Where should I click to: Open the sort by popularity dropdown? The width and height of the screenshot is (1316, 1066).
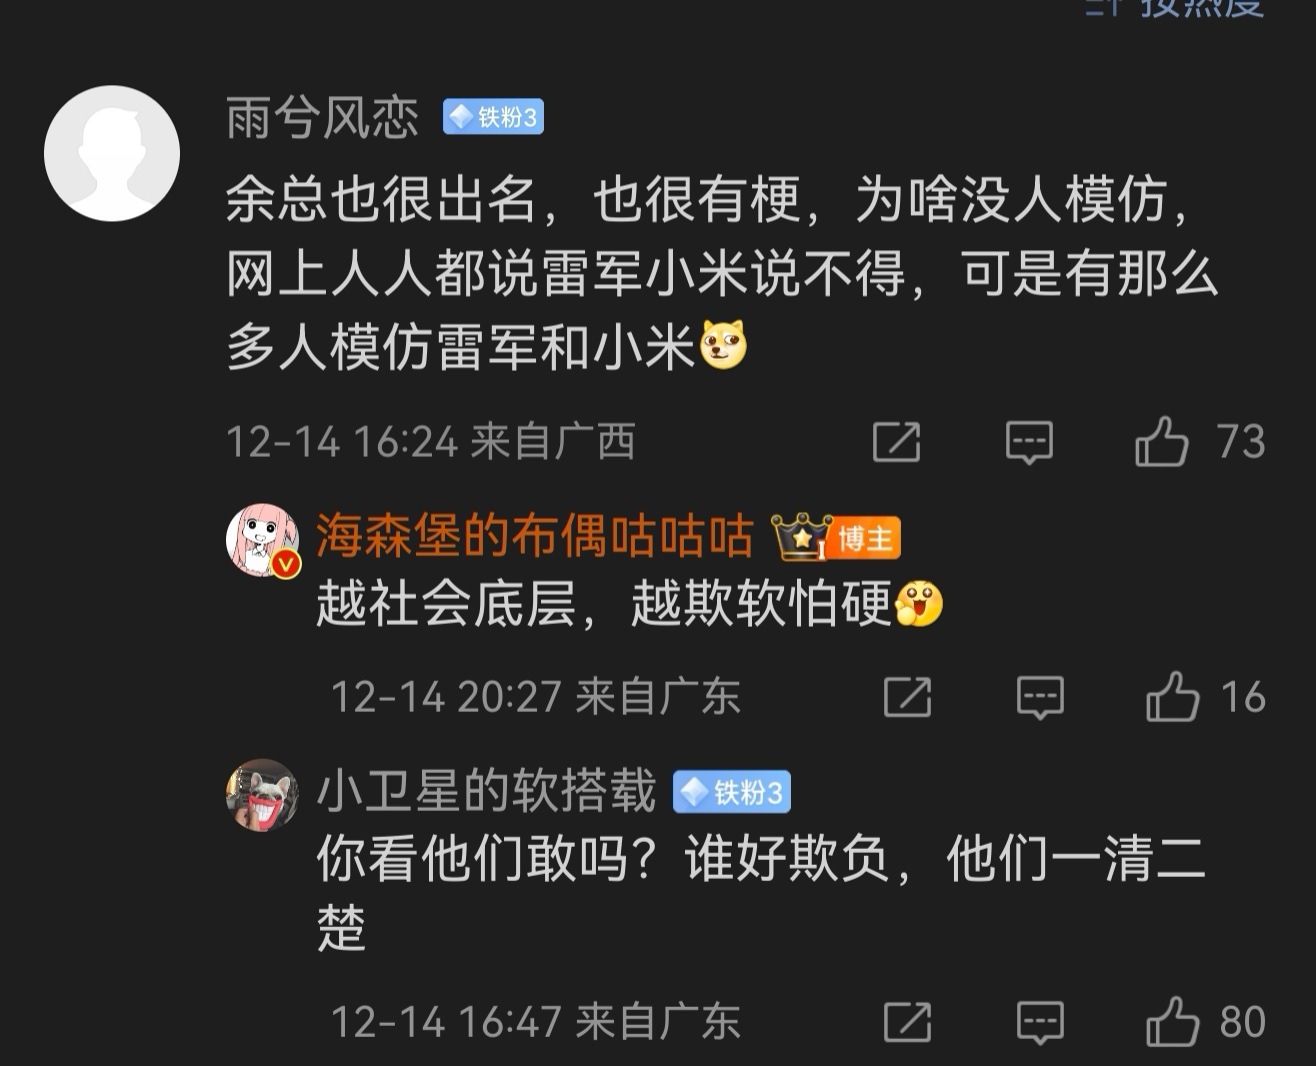tap(1176, 8)
